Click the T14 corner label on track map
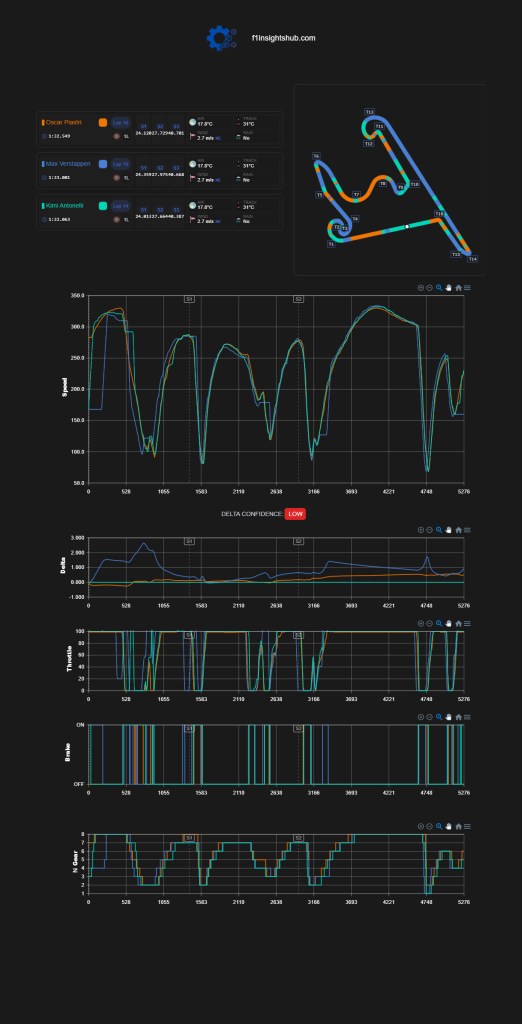This screenshot has width=522, height=1024. [472, 259]
